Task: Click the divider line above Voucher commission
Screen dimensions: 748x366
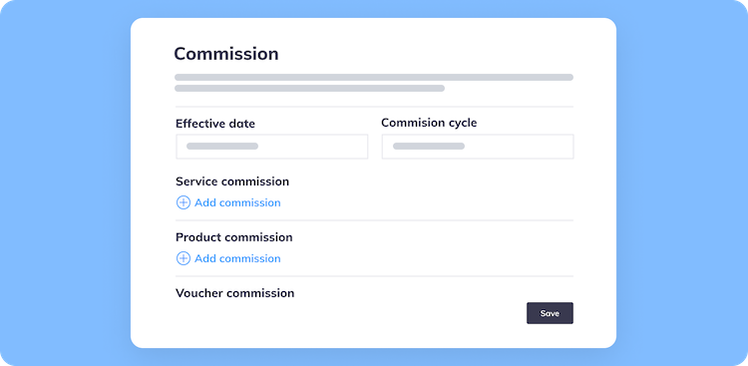Action: (x=374, y=276)
